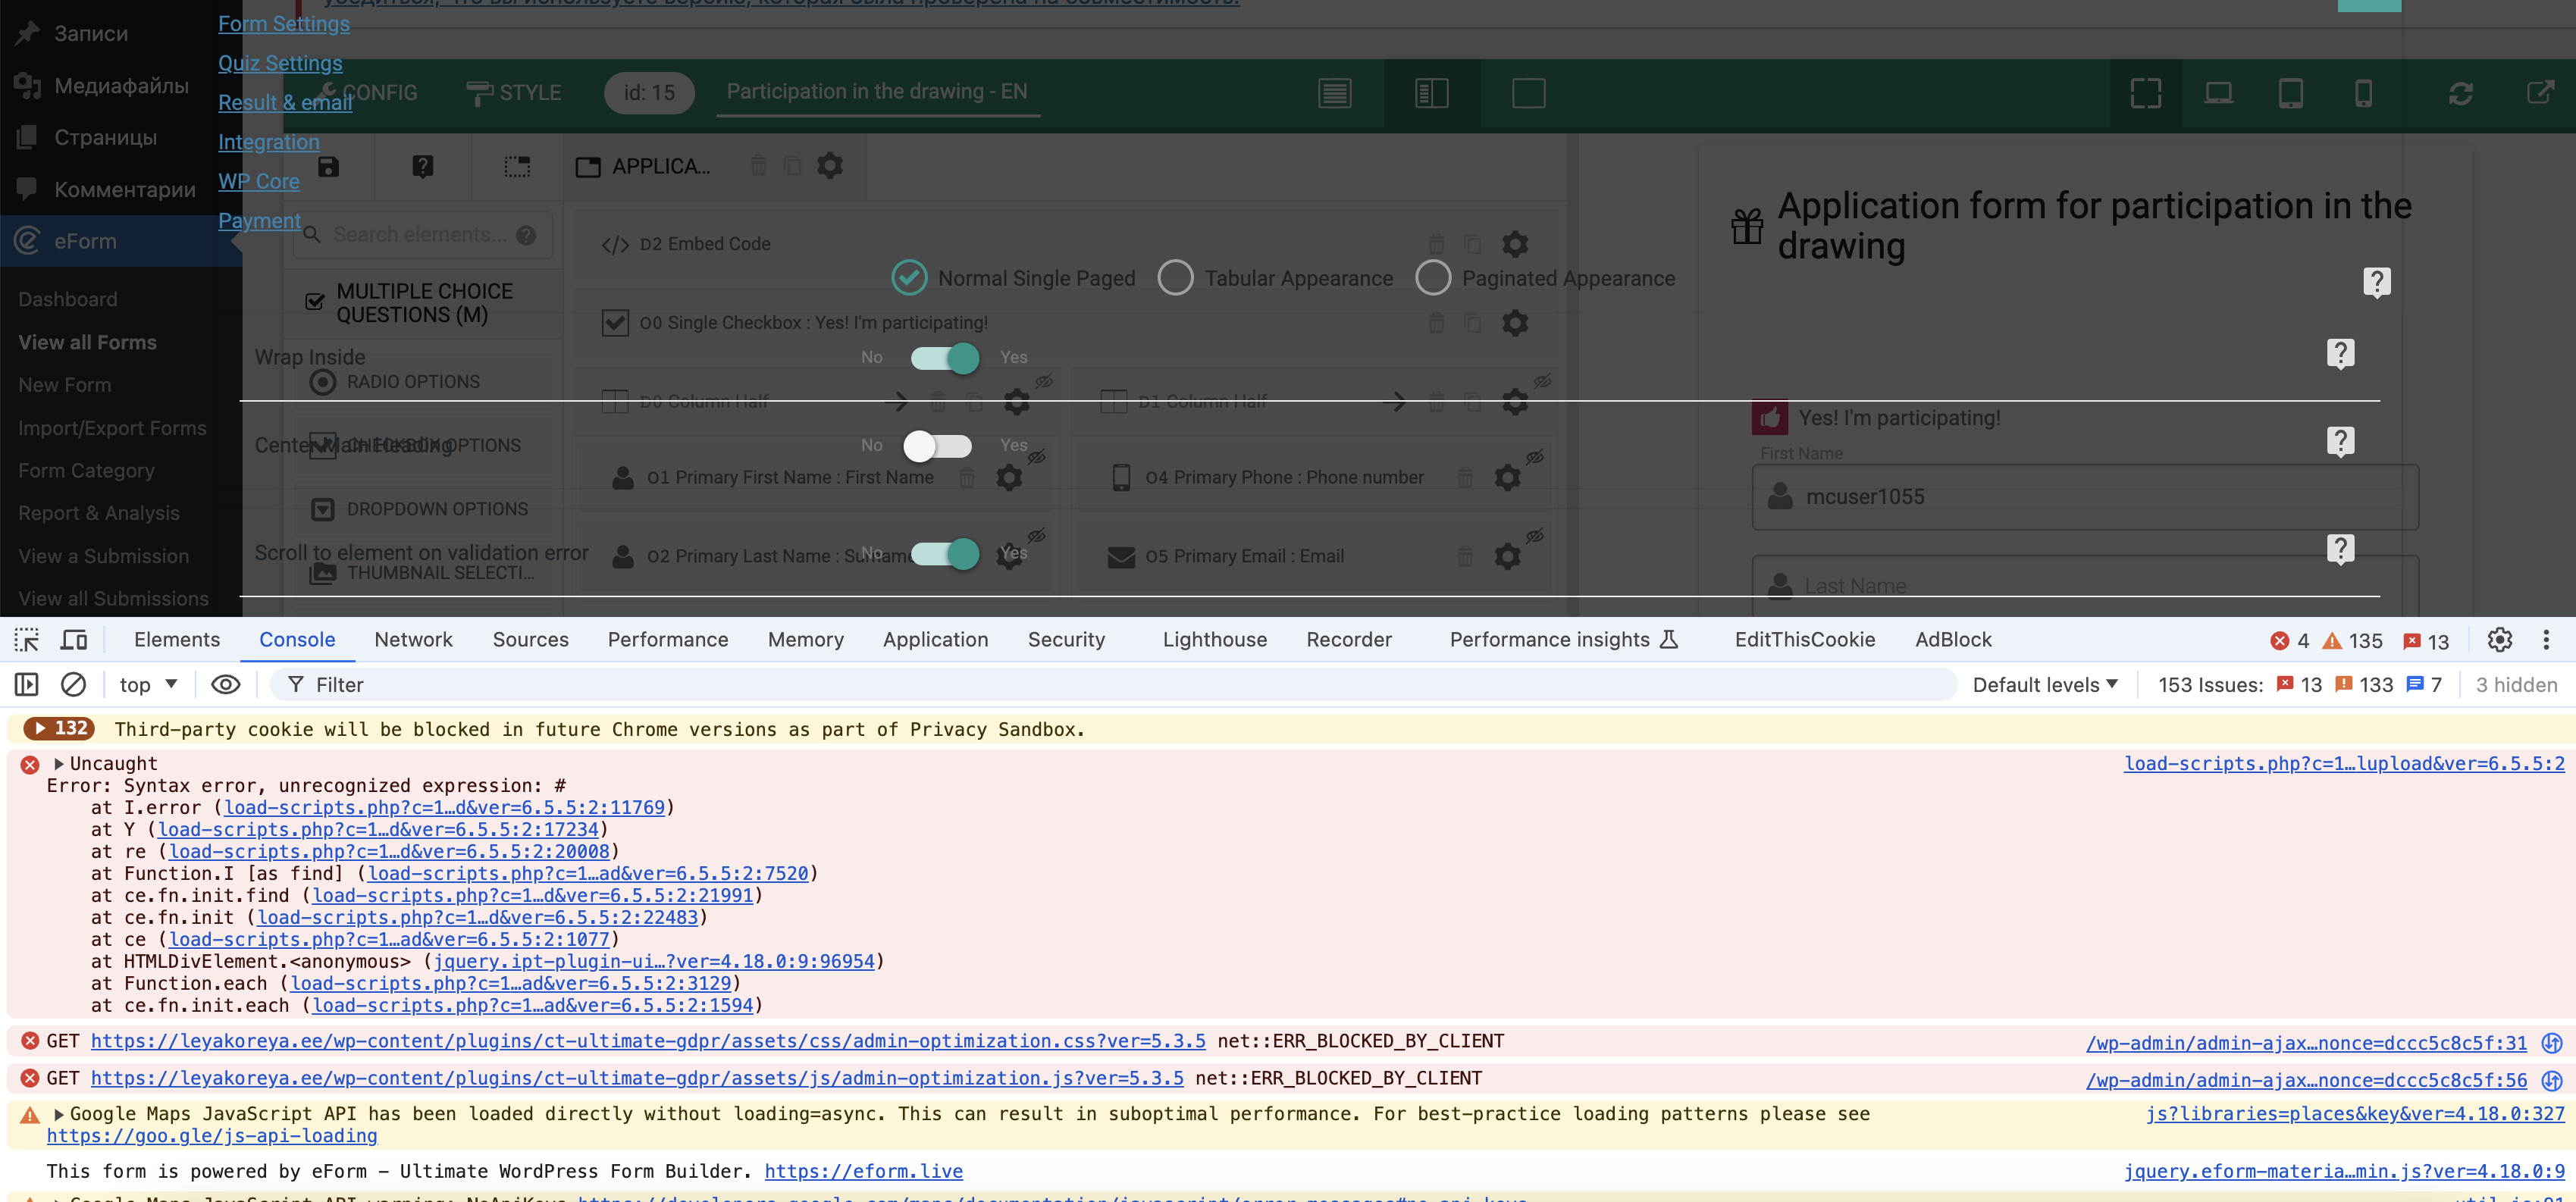Switch to the Elements tab

coord(177,640)
